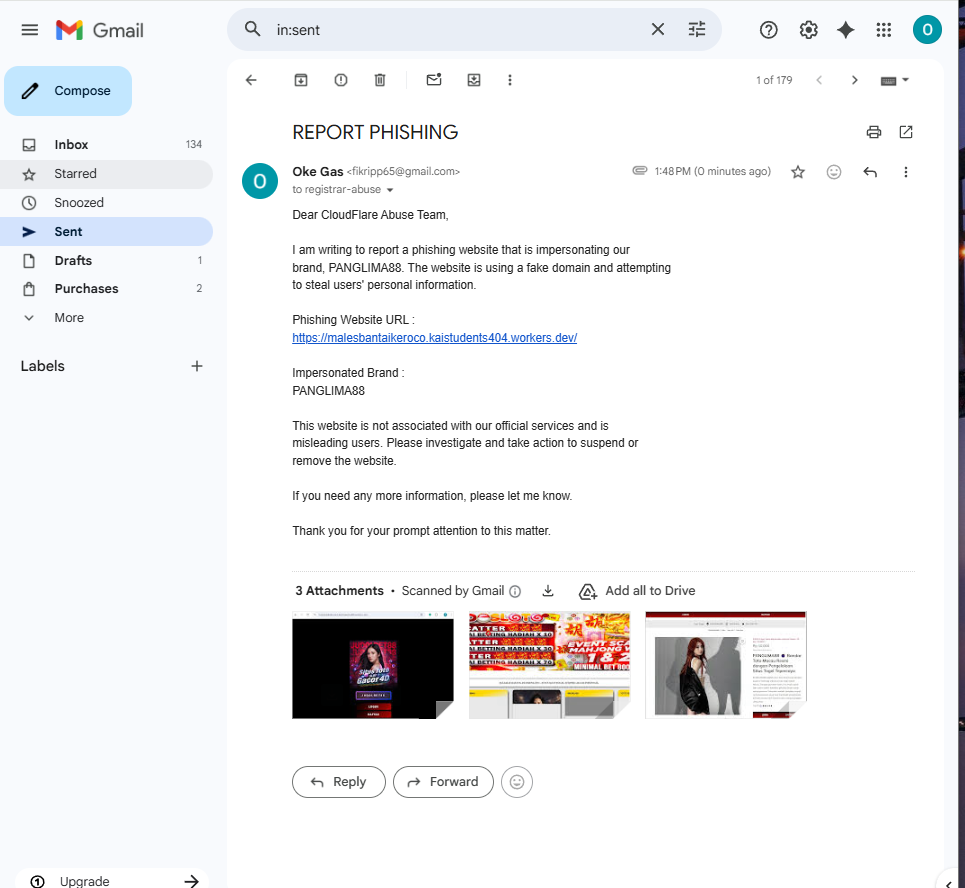
Task: Compose a new email
Action: pos(68,90)
